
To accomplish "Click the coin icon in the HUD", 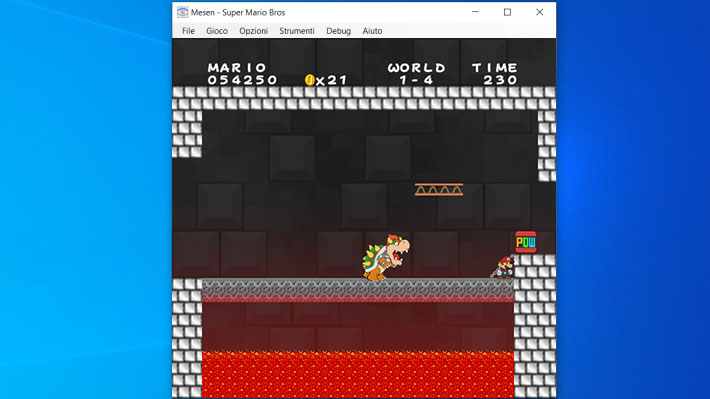I will (x=309, y=80).
